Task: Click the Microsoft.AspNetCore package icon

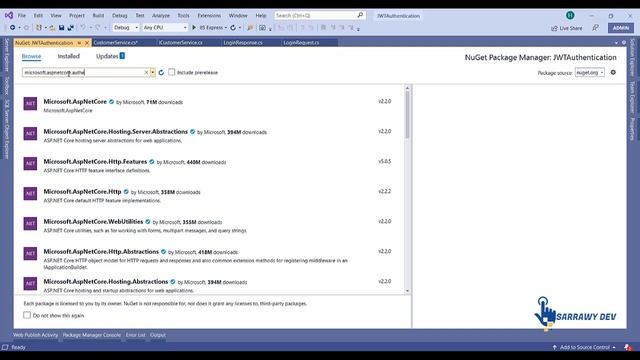Action: tap(30, 104)
